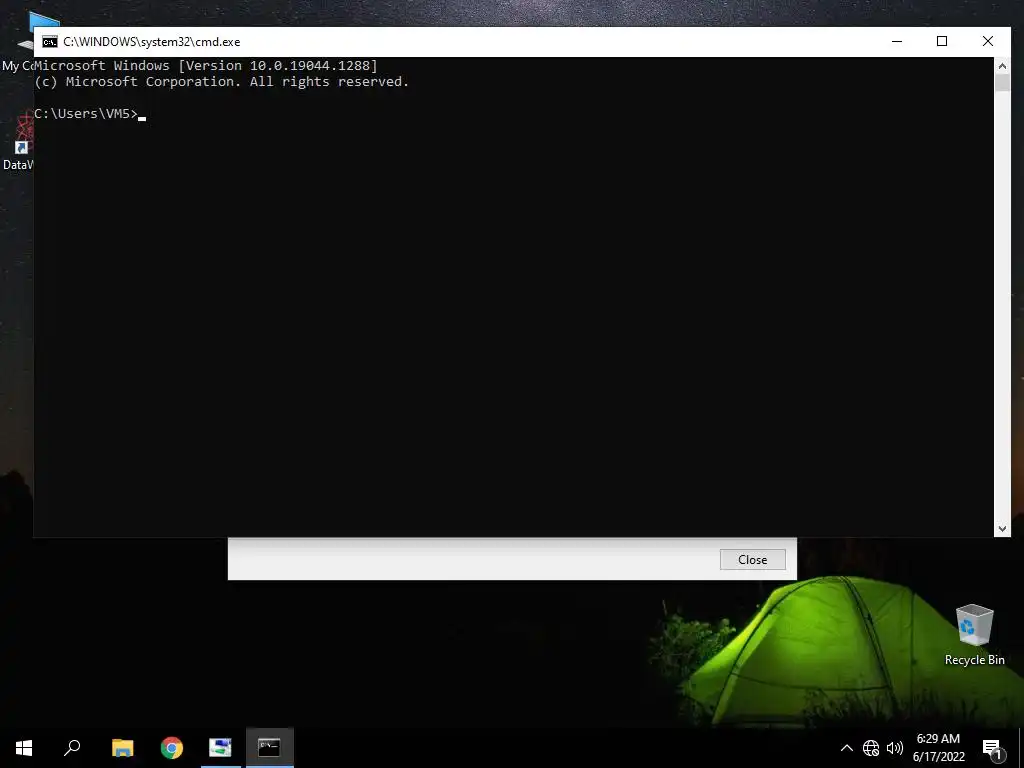Open the clock showing 6:29 AM
This screenshot has height=768, width=1024.
point(938,748)
